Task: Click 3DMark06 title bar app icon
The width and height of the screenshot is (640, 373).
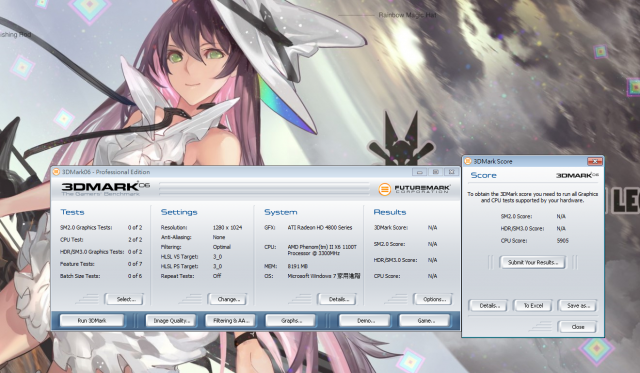Action: tap(56, 172)
